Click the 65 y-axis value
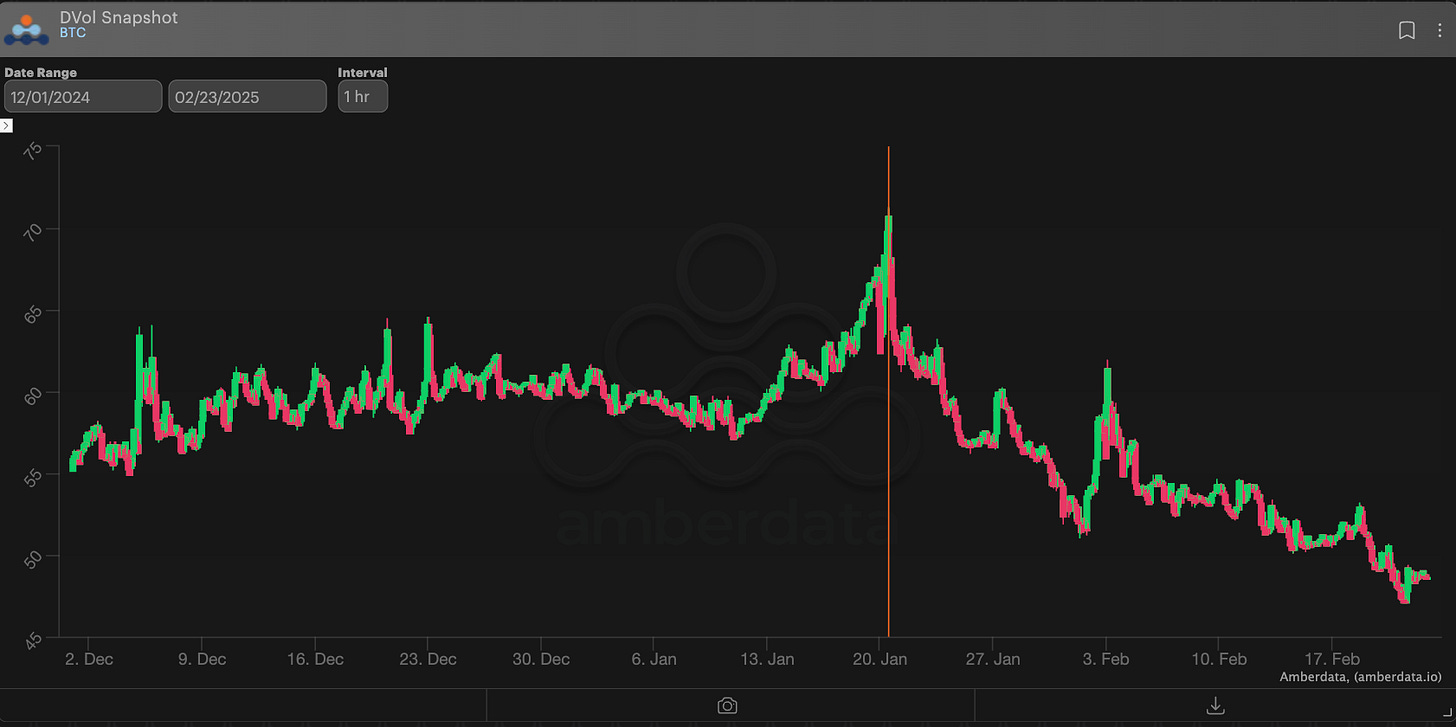 point(33,314)
